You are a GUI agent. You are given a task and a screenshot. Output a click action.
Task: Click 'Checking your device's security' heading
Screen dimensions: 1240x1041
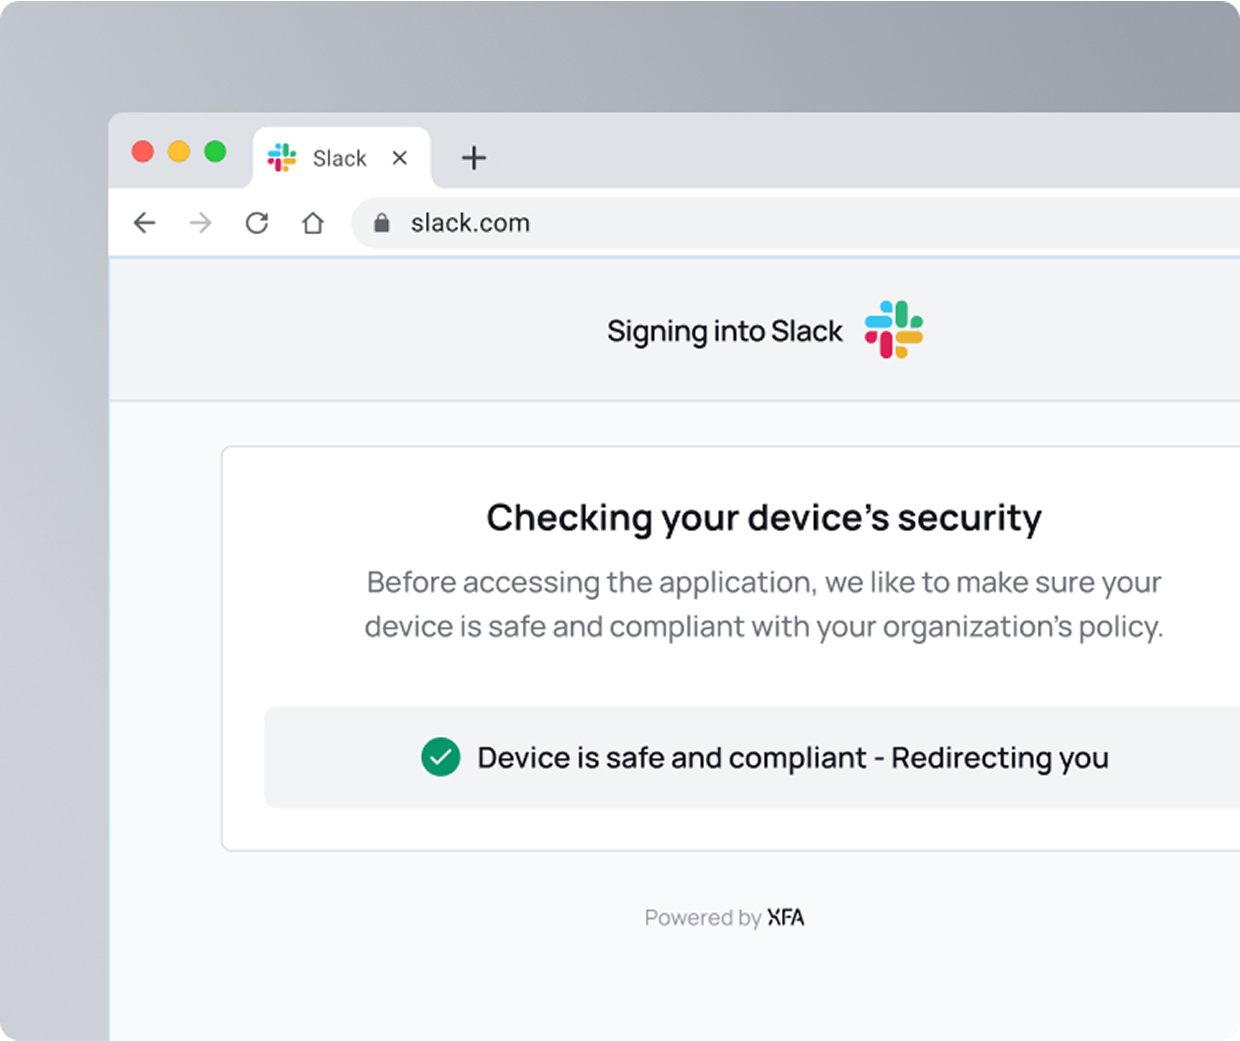pos(764,518)
